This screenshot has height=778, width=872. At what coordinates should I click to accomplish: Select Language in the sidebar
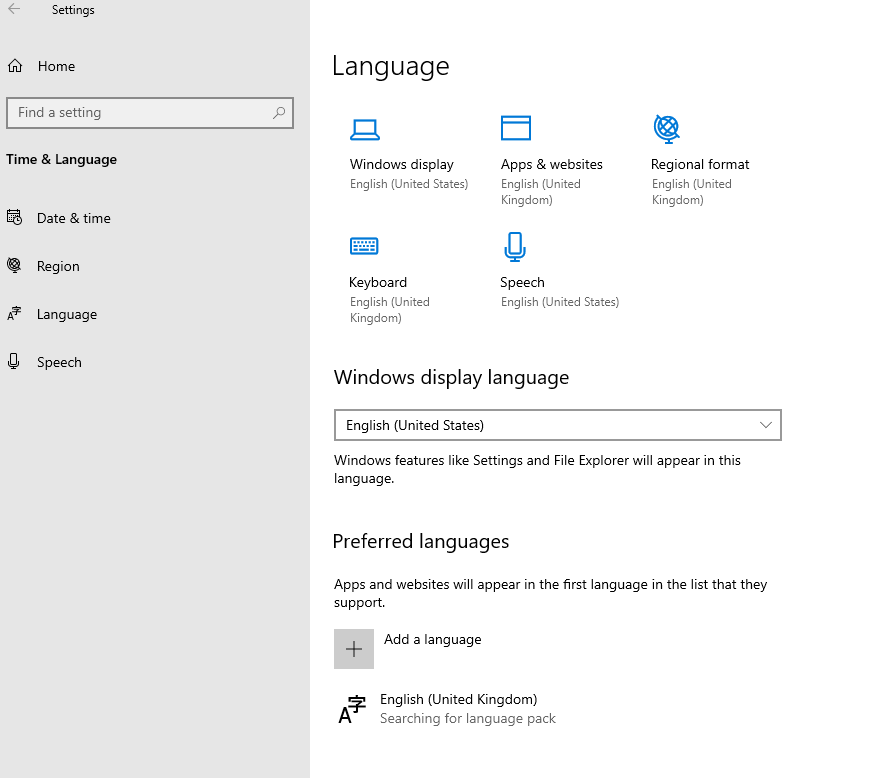pos(67,314)
